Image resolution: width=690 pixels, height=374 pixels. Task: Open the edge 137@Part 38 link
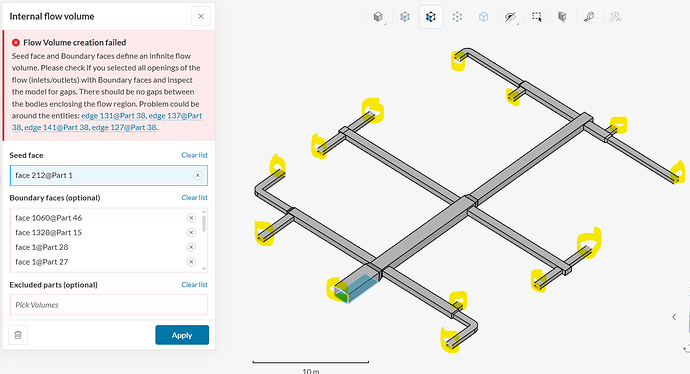coord(175,116)
